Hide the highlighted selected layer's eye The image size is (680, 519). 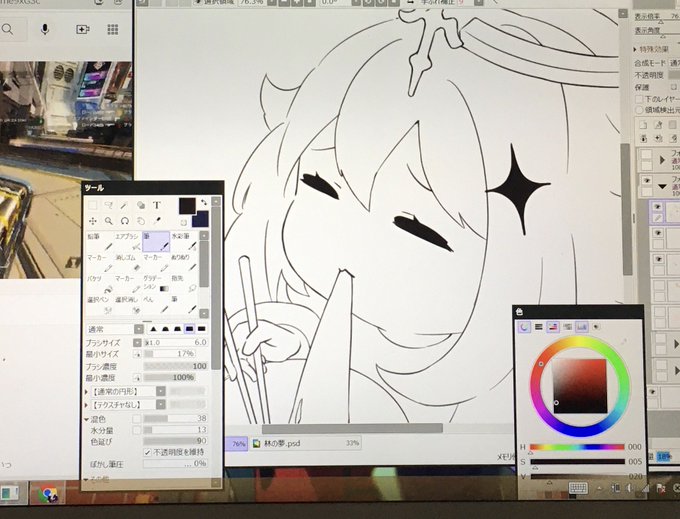coord(658,207)
